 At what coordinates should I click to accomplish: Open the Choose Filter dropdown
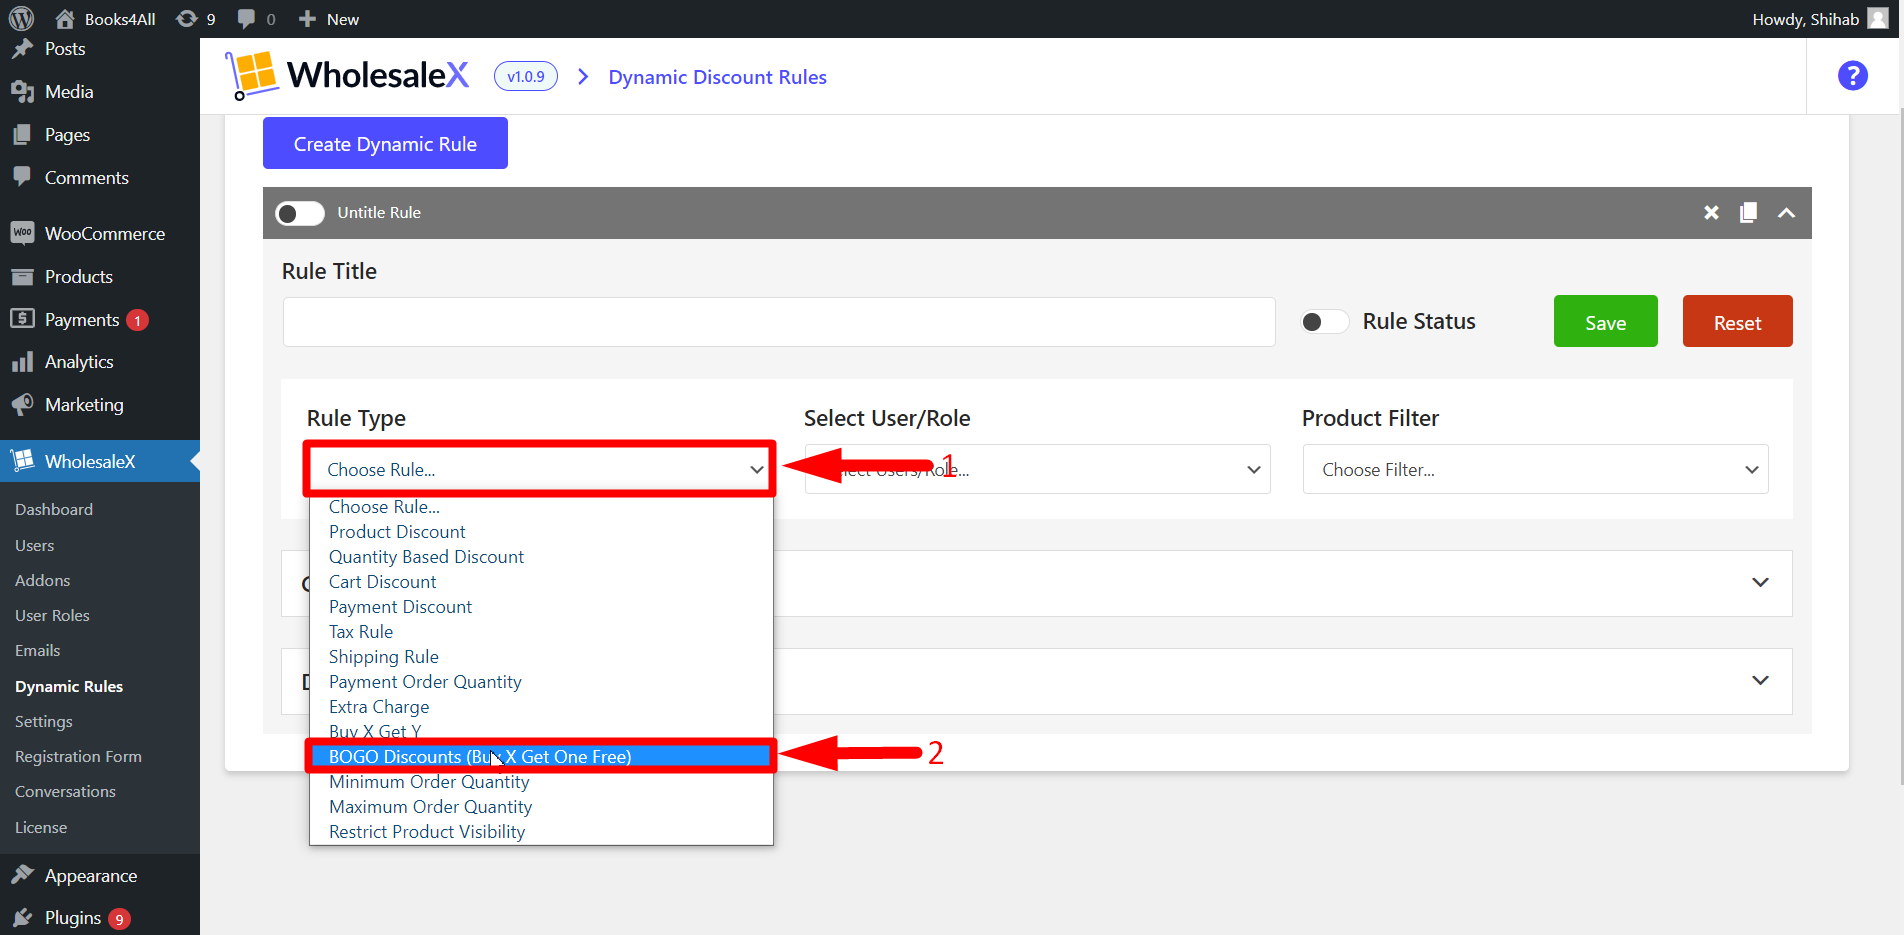point(1535,469)
